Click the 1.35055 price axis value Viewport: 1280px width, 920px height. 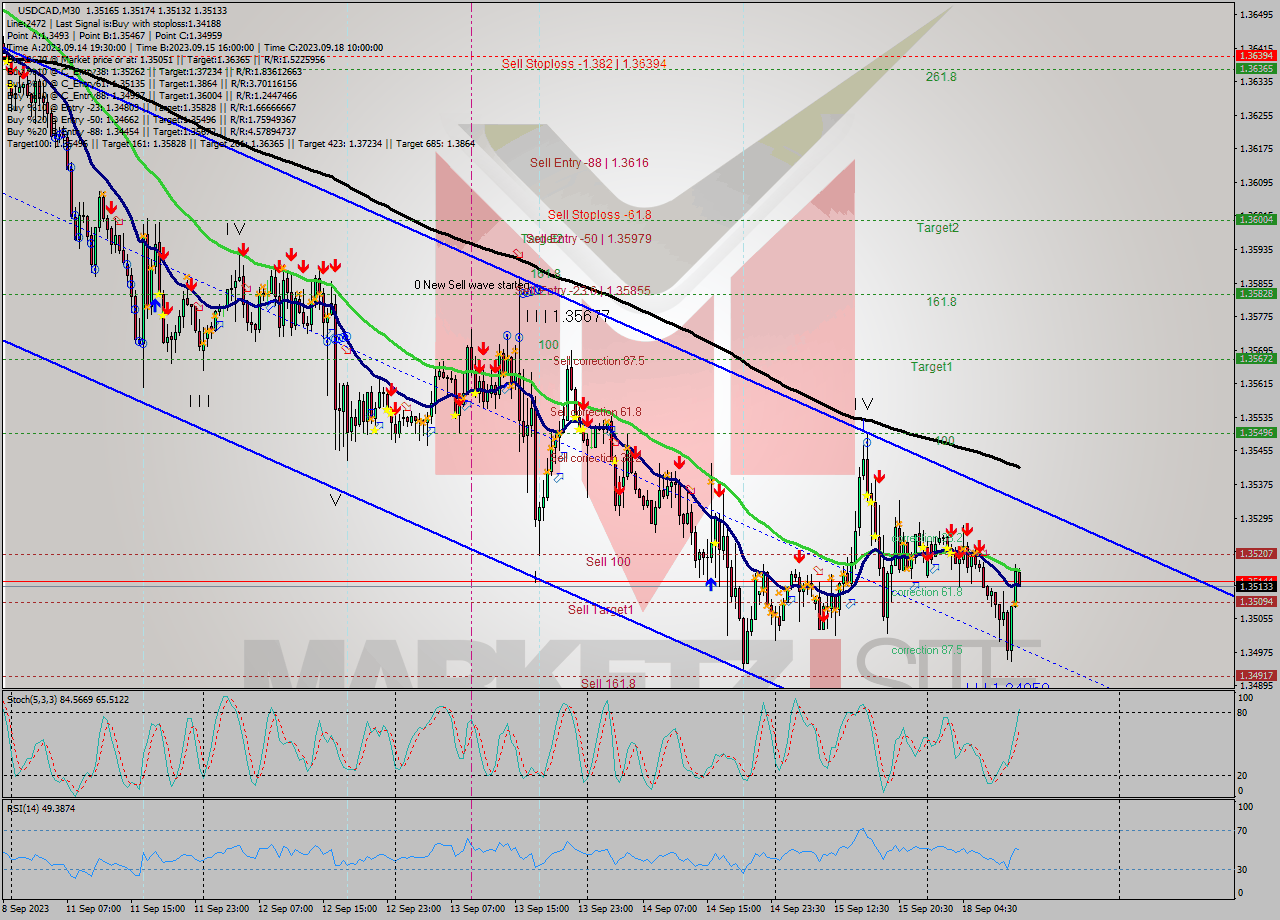pos(1257,618)
